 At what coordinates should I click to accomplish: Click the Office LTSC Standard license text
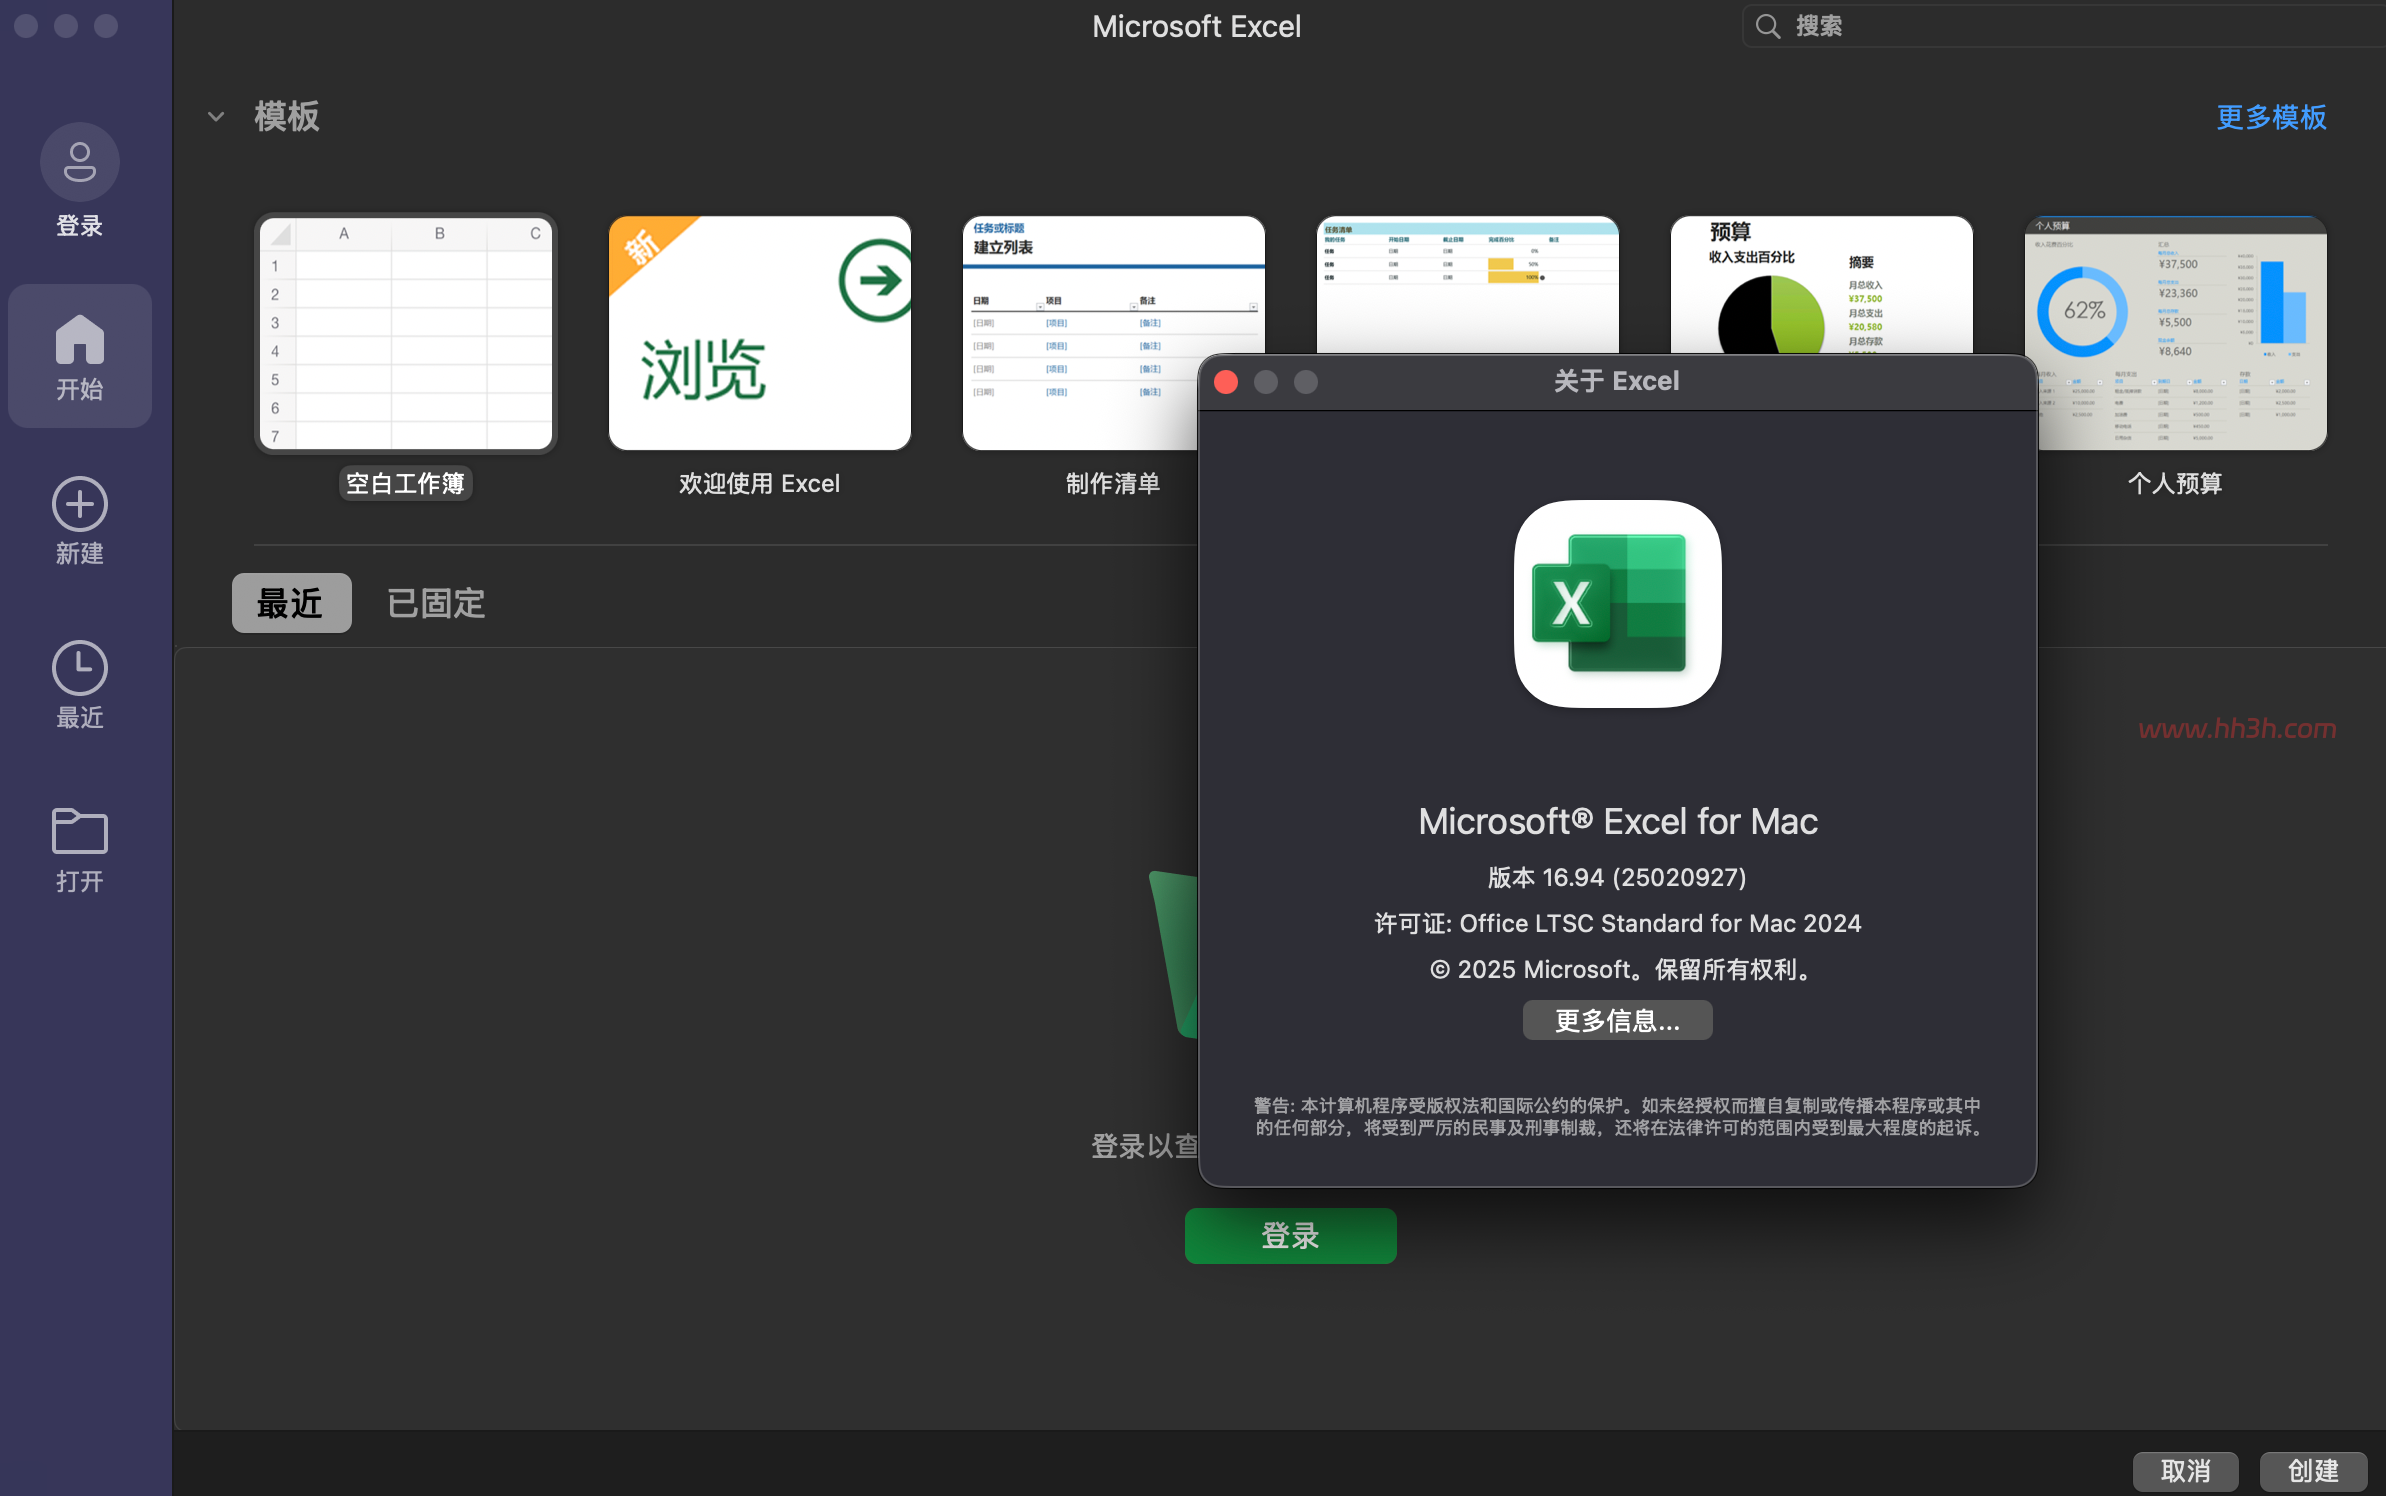1617,923
